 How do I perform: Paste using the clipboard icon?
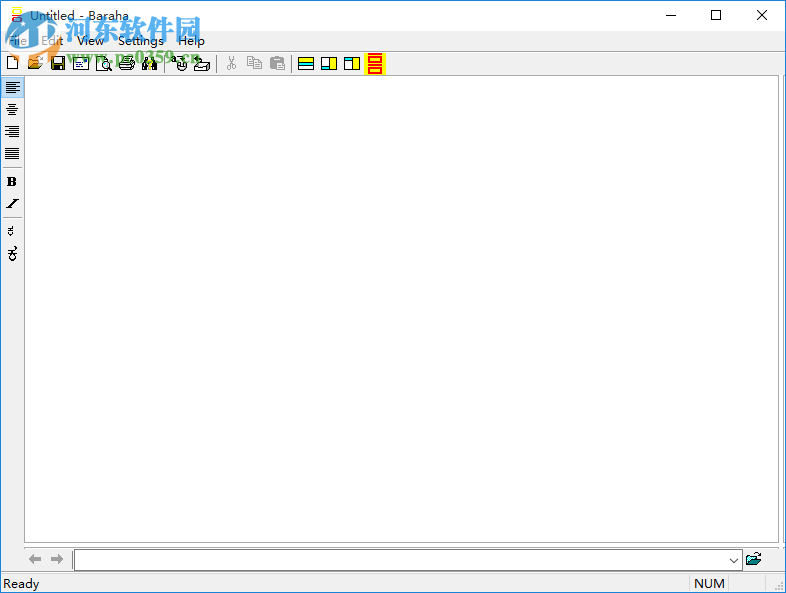277,63
